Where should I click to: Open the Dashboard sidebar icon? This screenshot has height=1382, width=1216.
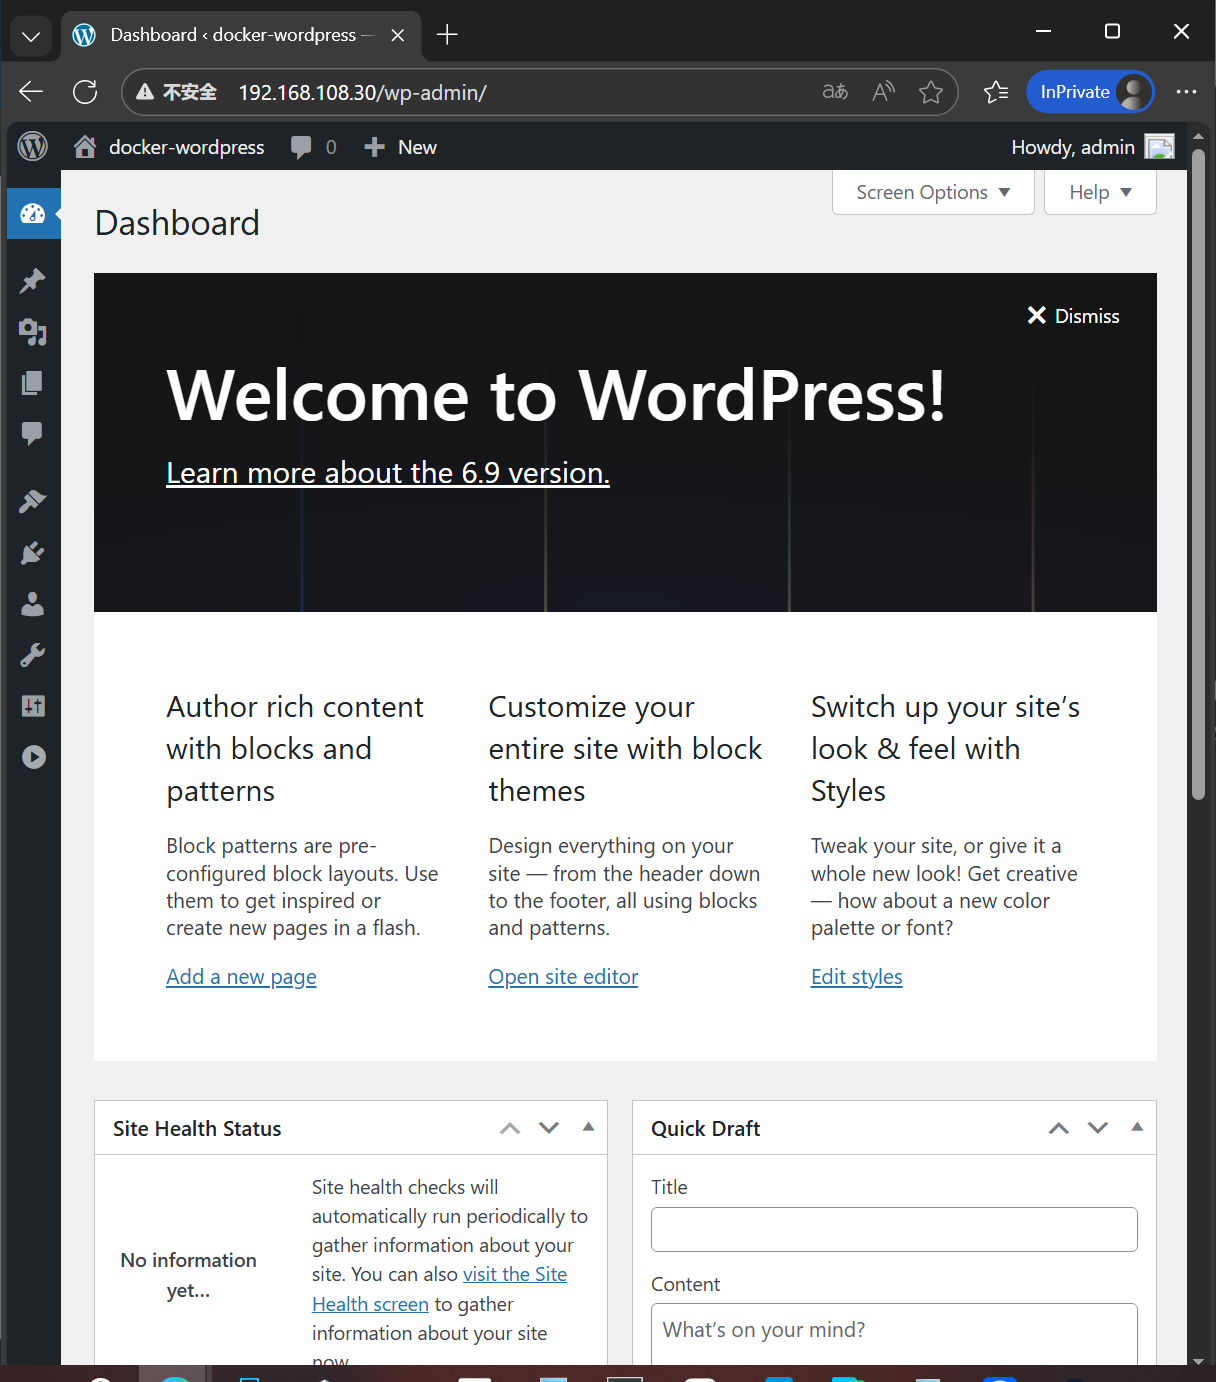(33, 213)
